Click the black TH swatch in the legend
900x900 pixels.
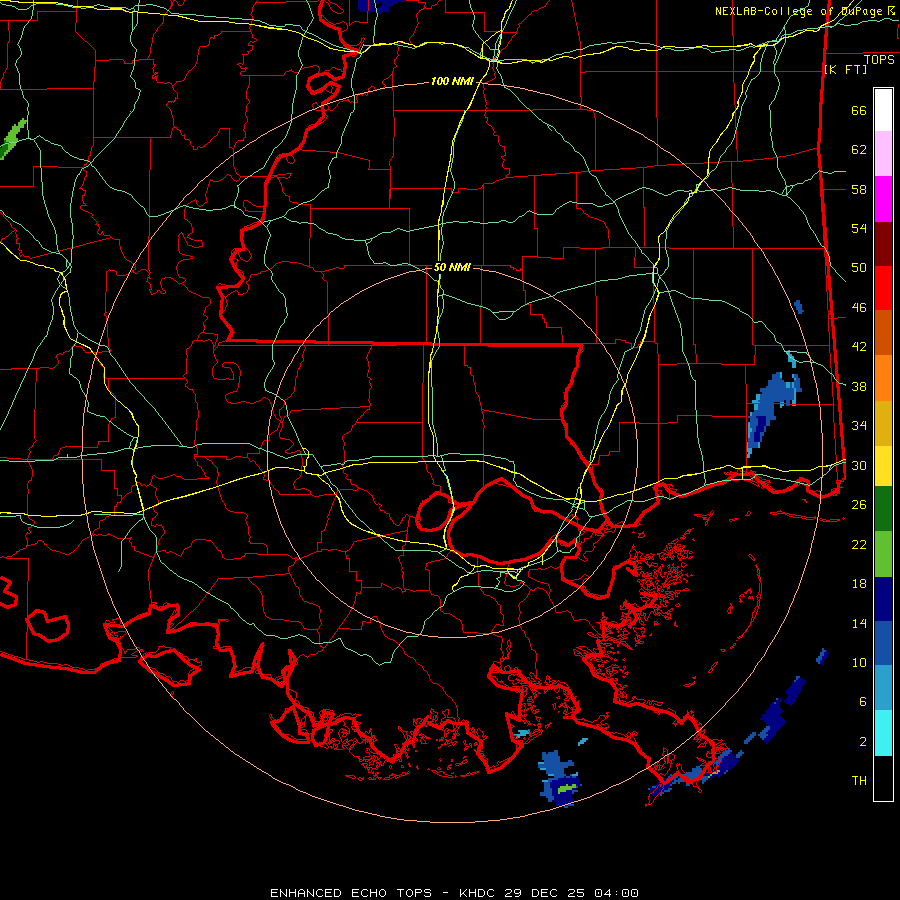[883, 778]
